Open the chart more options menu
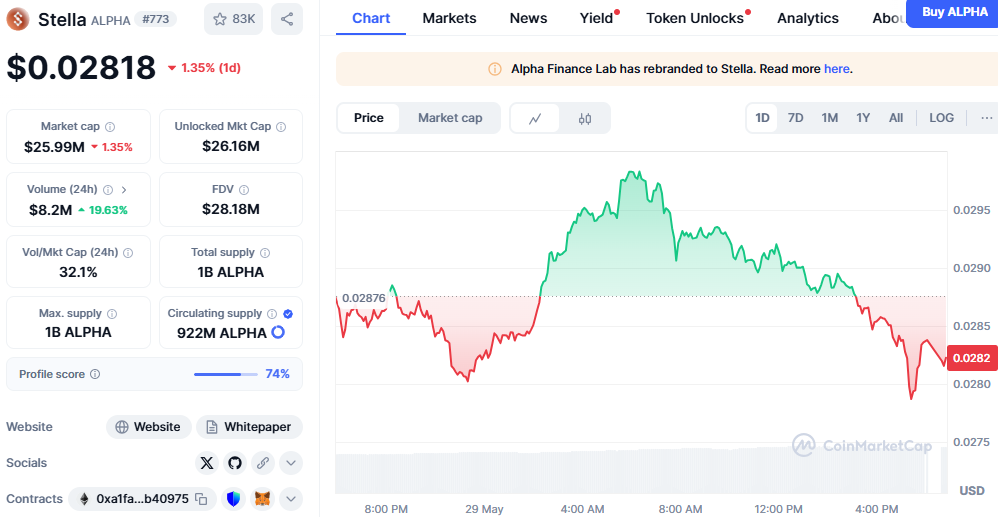Image resolution: width=998 pixels, height=517 pixels. (987, 118)
